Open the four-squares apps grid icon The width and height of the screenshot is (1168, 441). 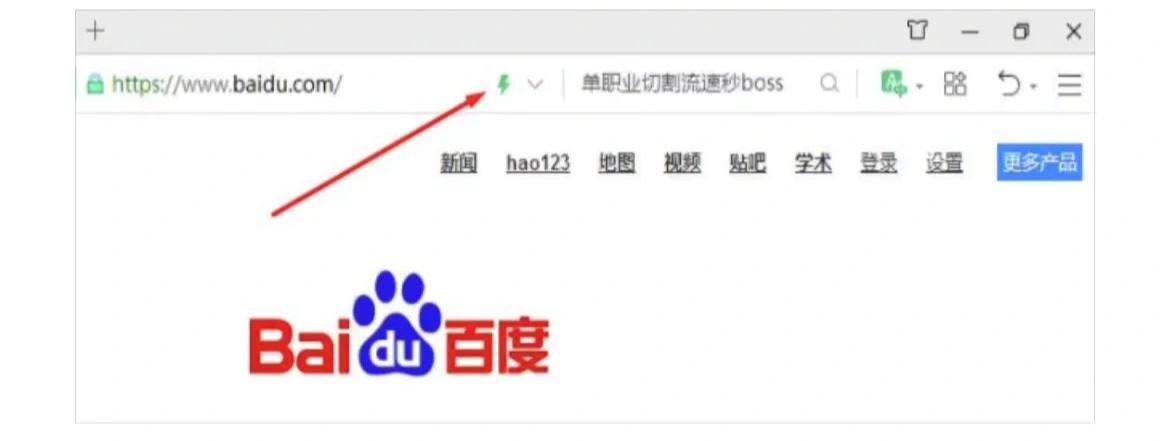click(x=955, y=83)
